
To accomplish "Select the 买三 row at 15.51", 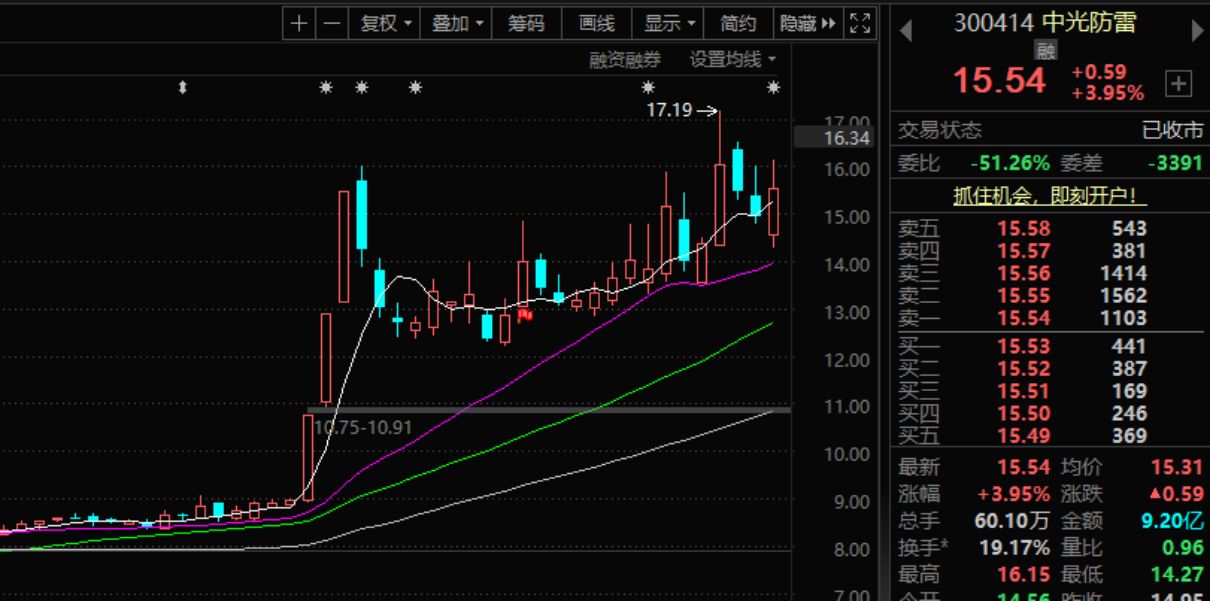I will click(1050, 391).
